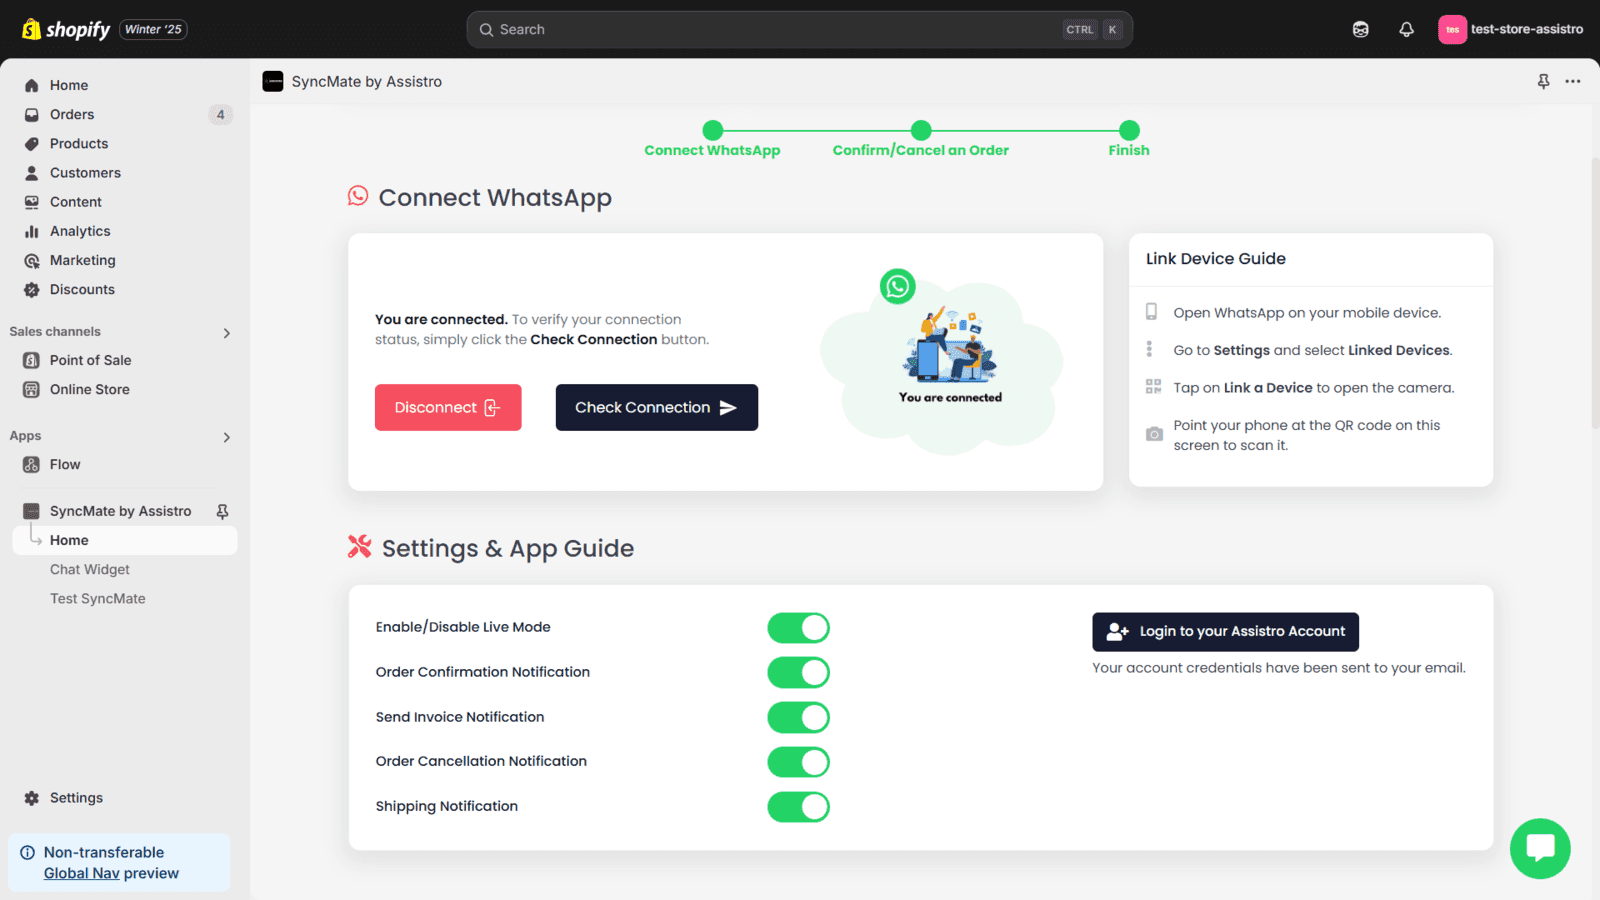Unpin SyncMate by Assistro in sidebar
The height and width of the screenshot is (900, 1600).
point(222,511)
